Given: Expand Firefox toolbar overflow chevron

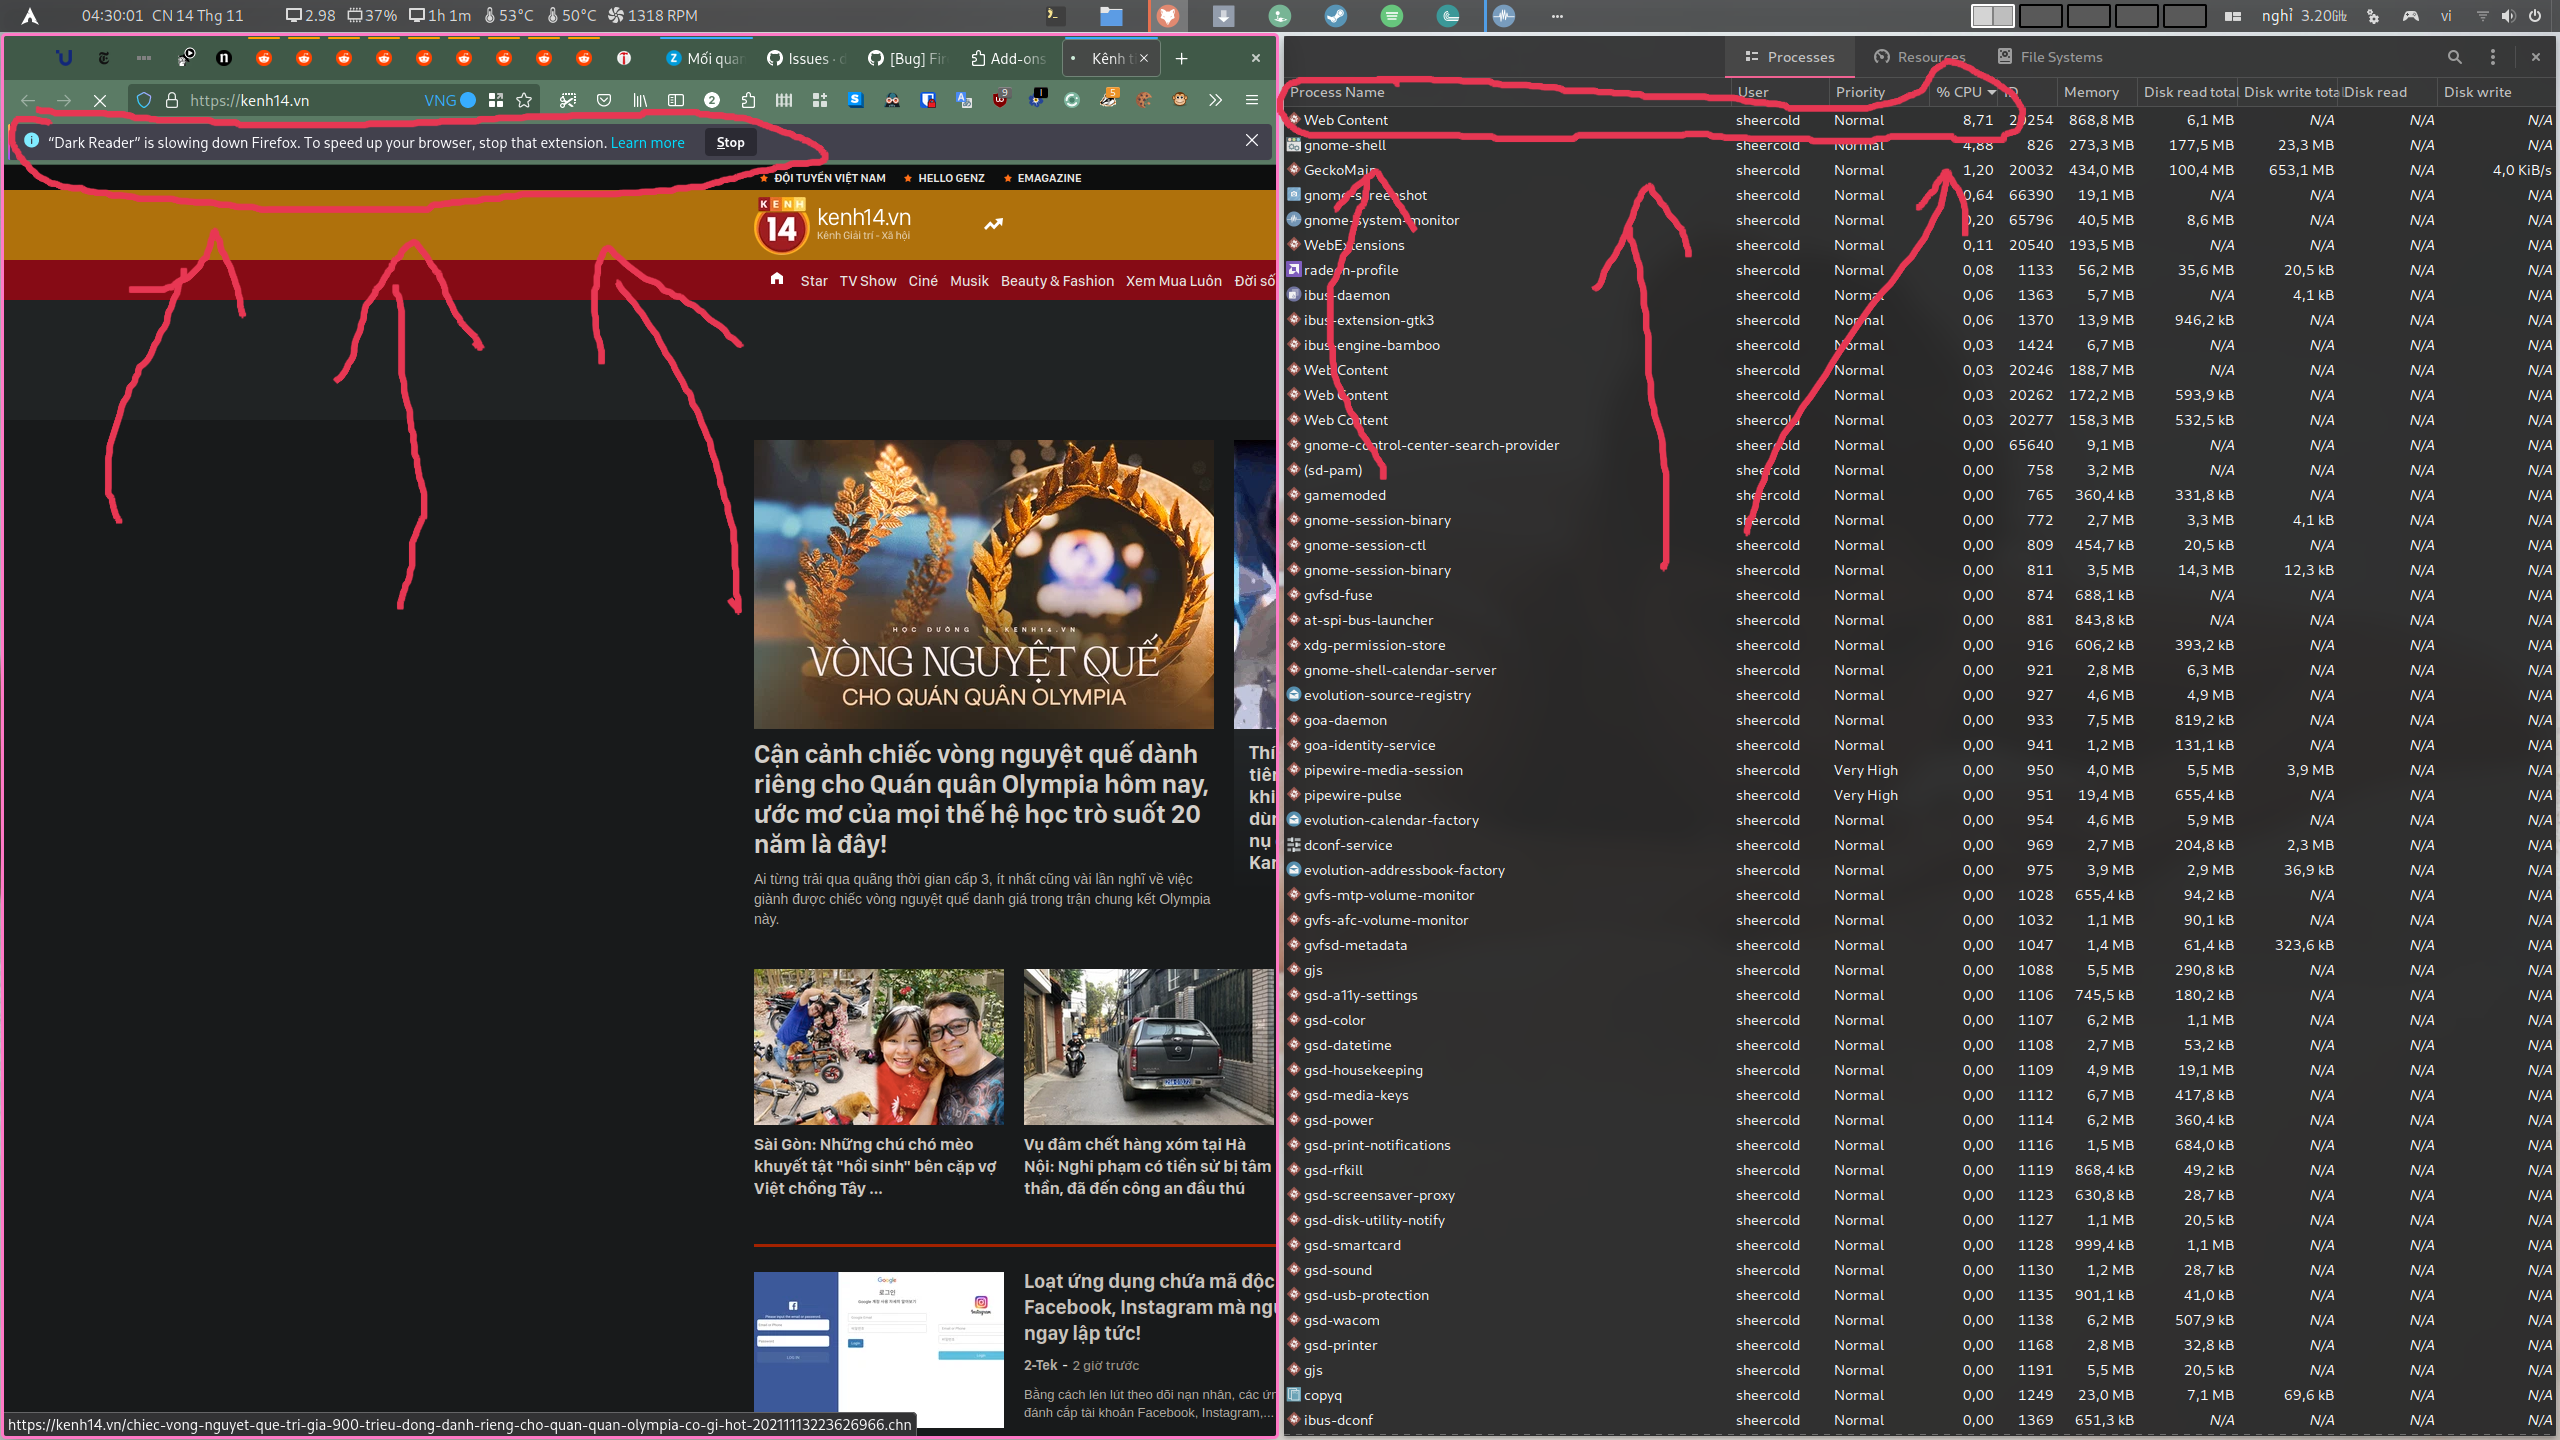Looking at the screenshot, I should click(x=1216, y=100).
